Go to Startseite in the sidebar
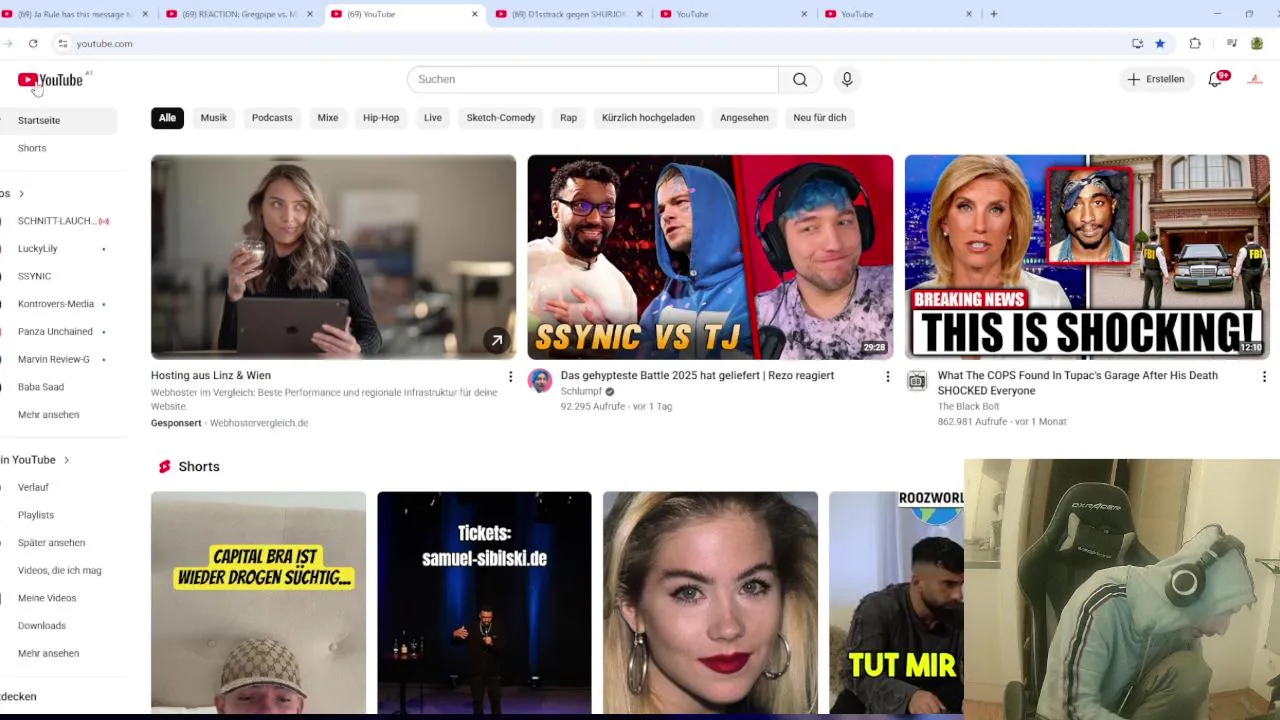Image resolution: width=1280 pixels, height=720 pixels. tap(39, 121)
